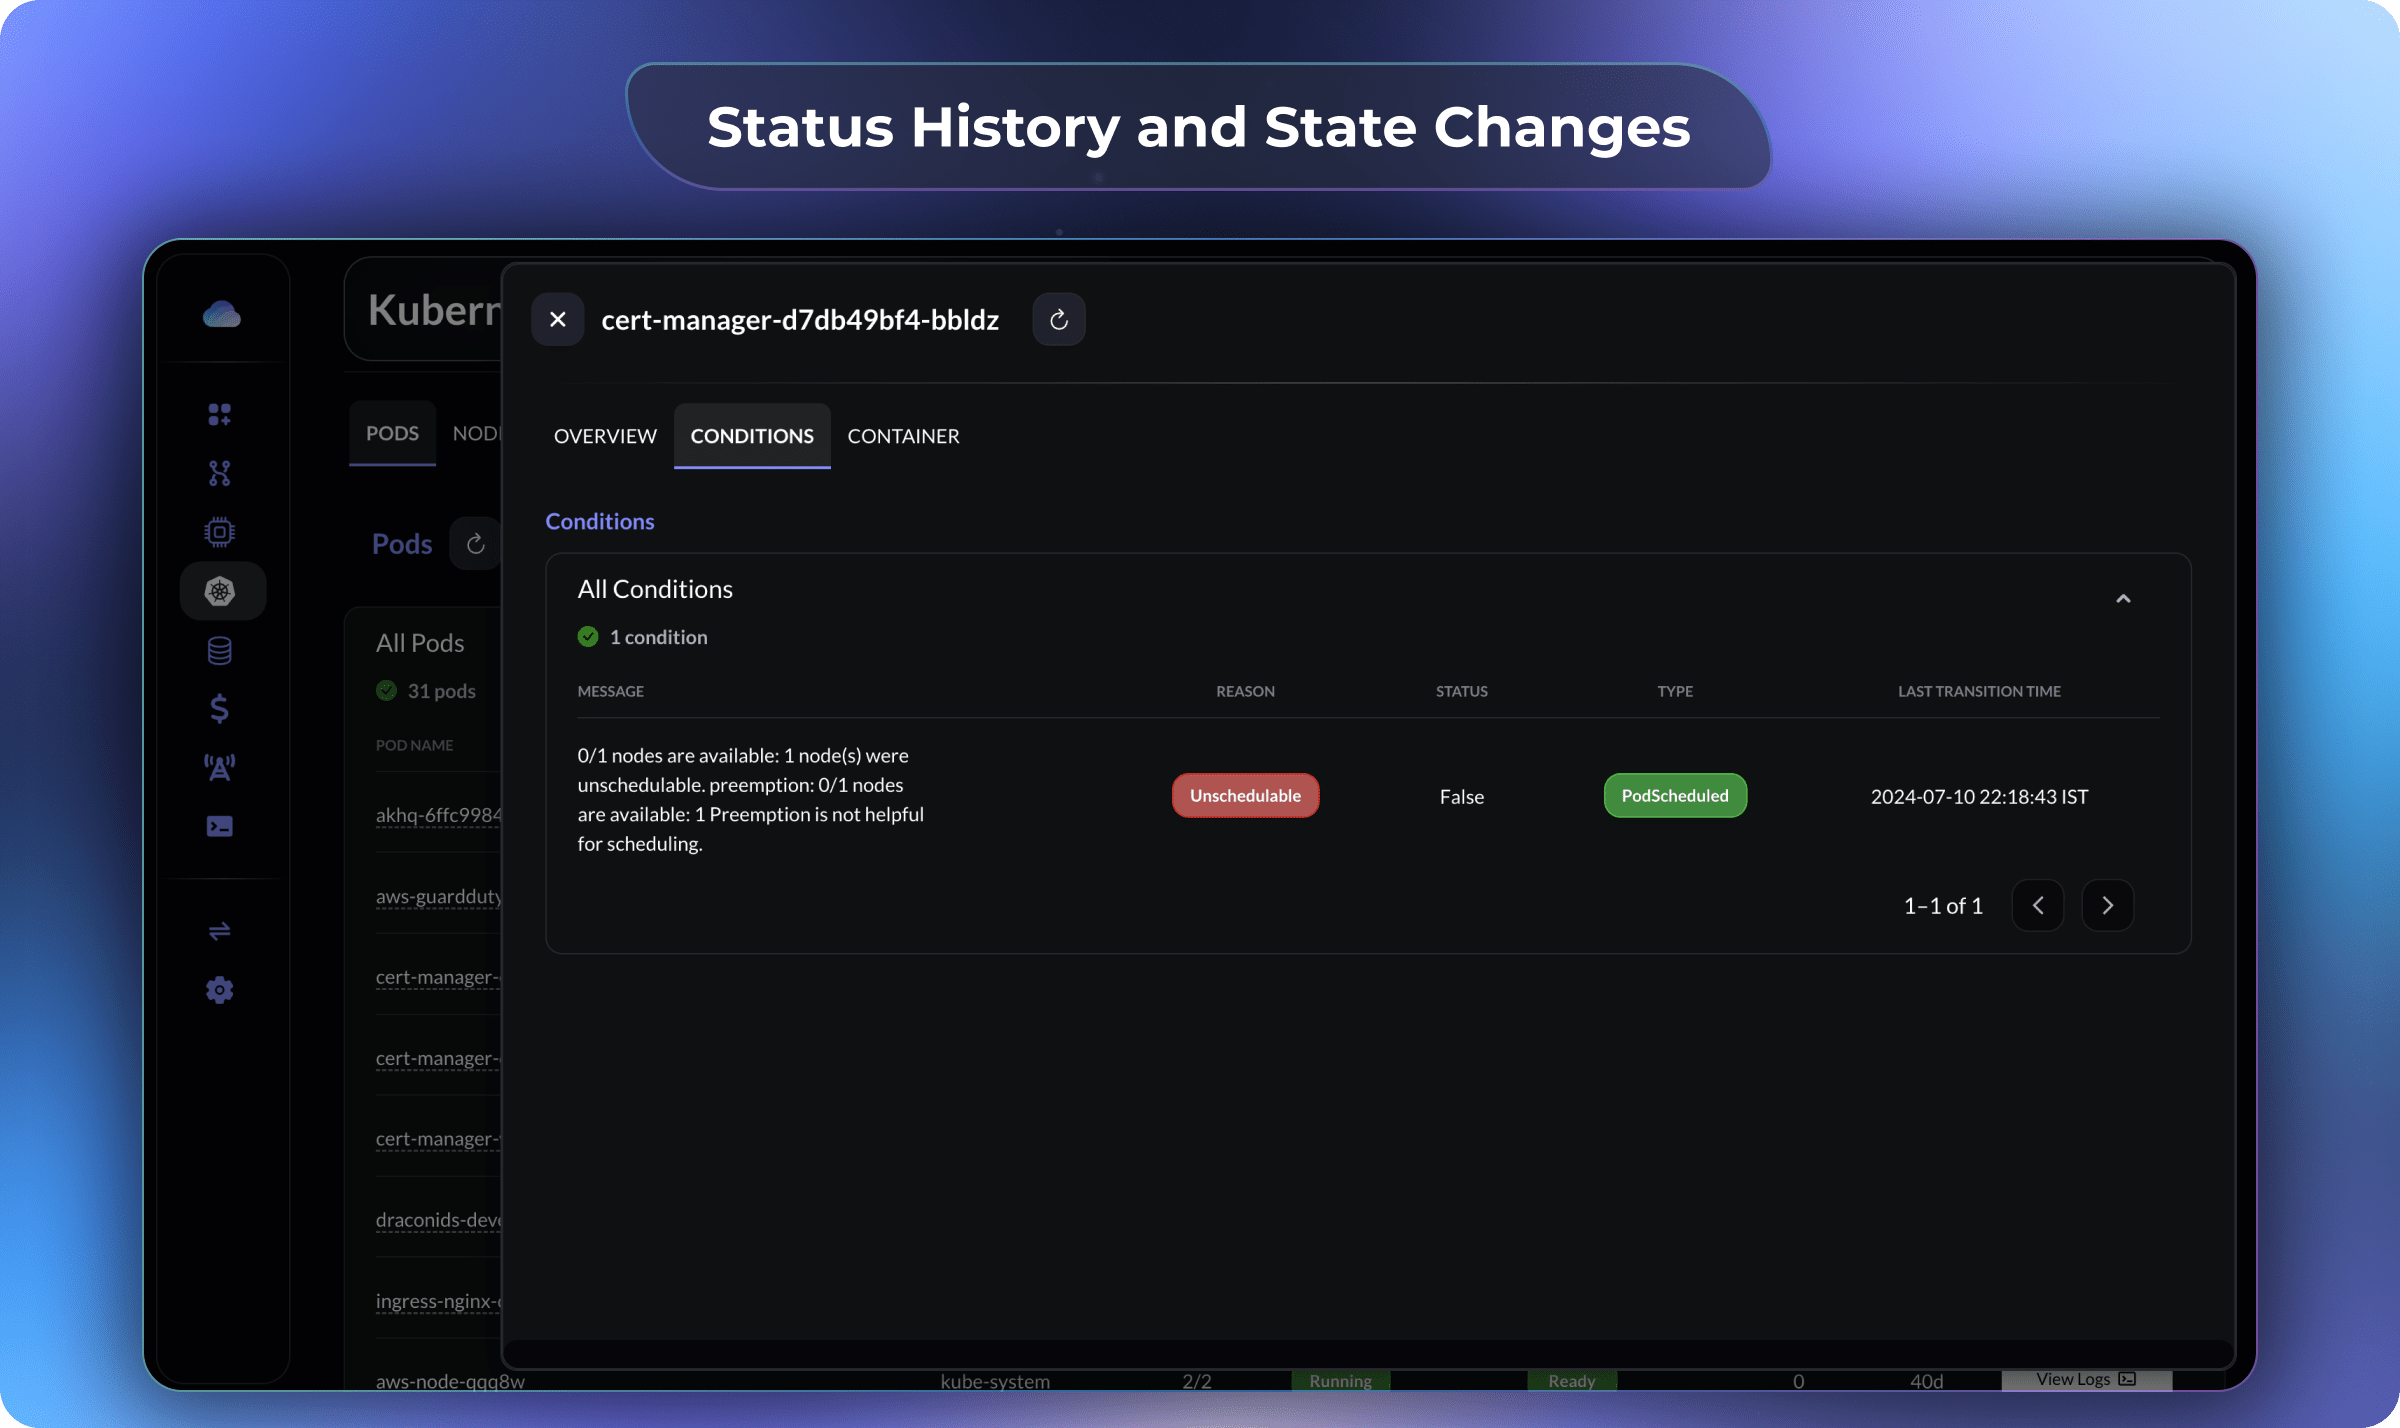Open the NODES tab
This screenshot has width=2400, height=1428.
(479, 433)
